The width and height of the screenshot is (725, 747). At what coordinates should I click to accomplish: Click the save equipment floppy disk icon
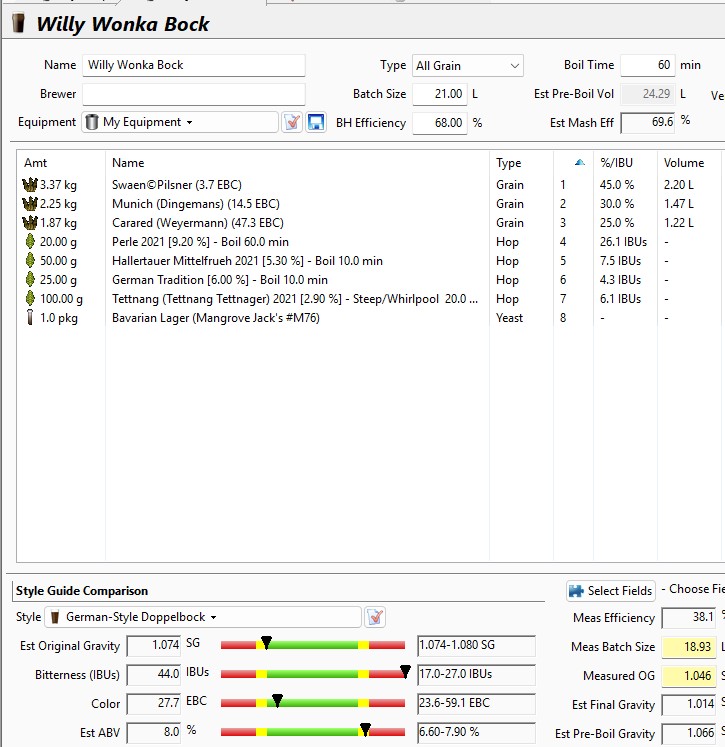coord(316,122)
